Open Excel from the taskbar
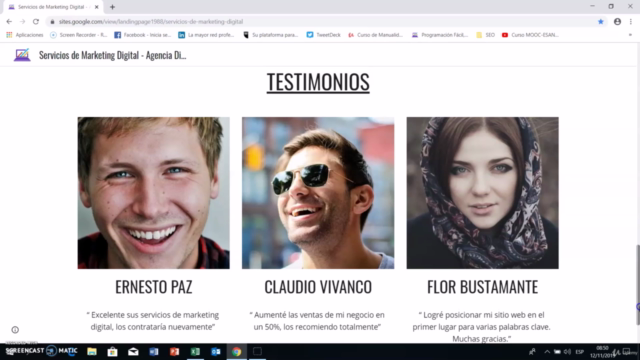 tap(195, 351)
